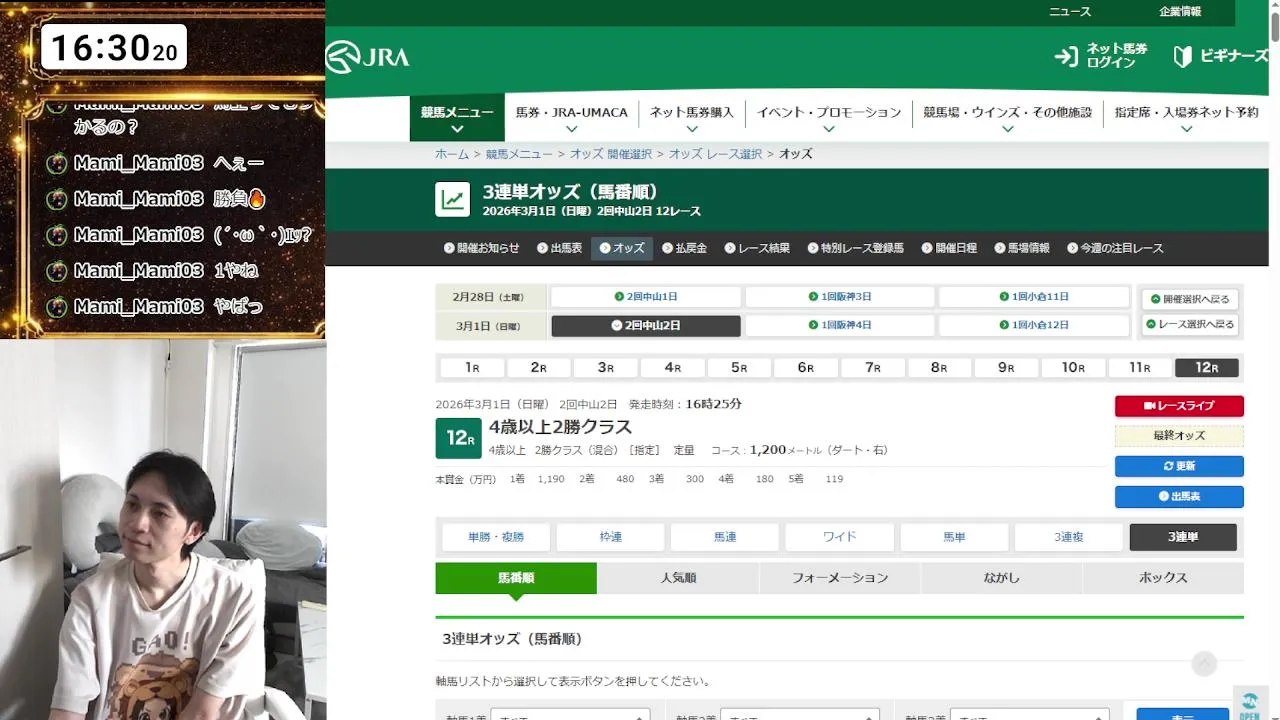Switch to フォーメーション view tab

pyautogui.click(x=840, y=578)
